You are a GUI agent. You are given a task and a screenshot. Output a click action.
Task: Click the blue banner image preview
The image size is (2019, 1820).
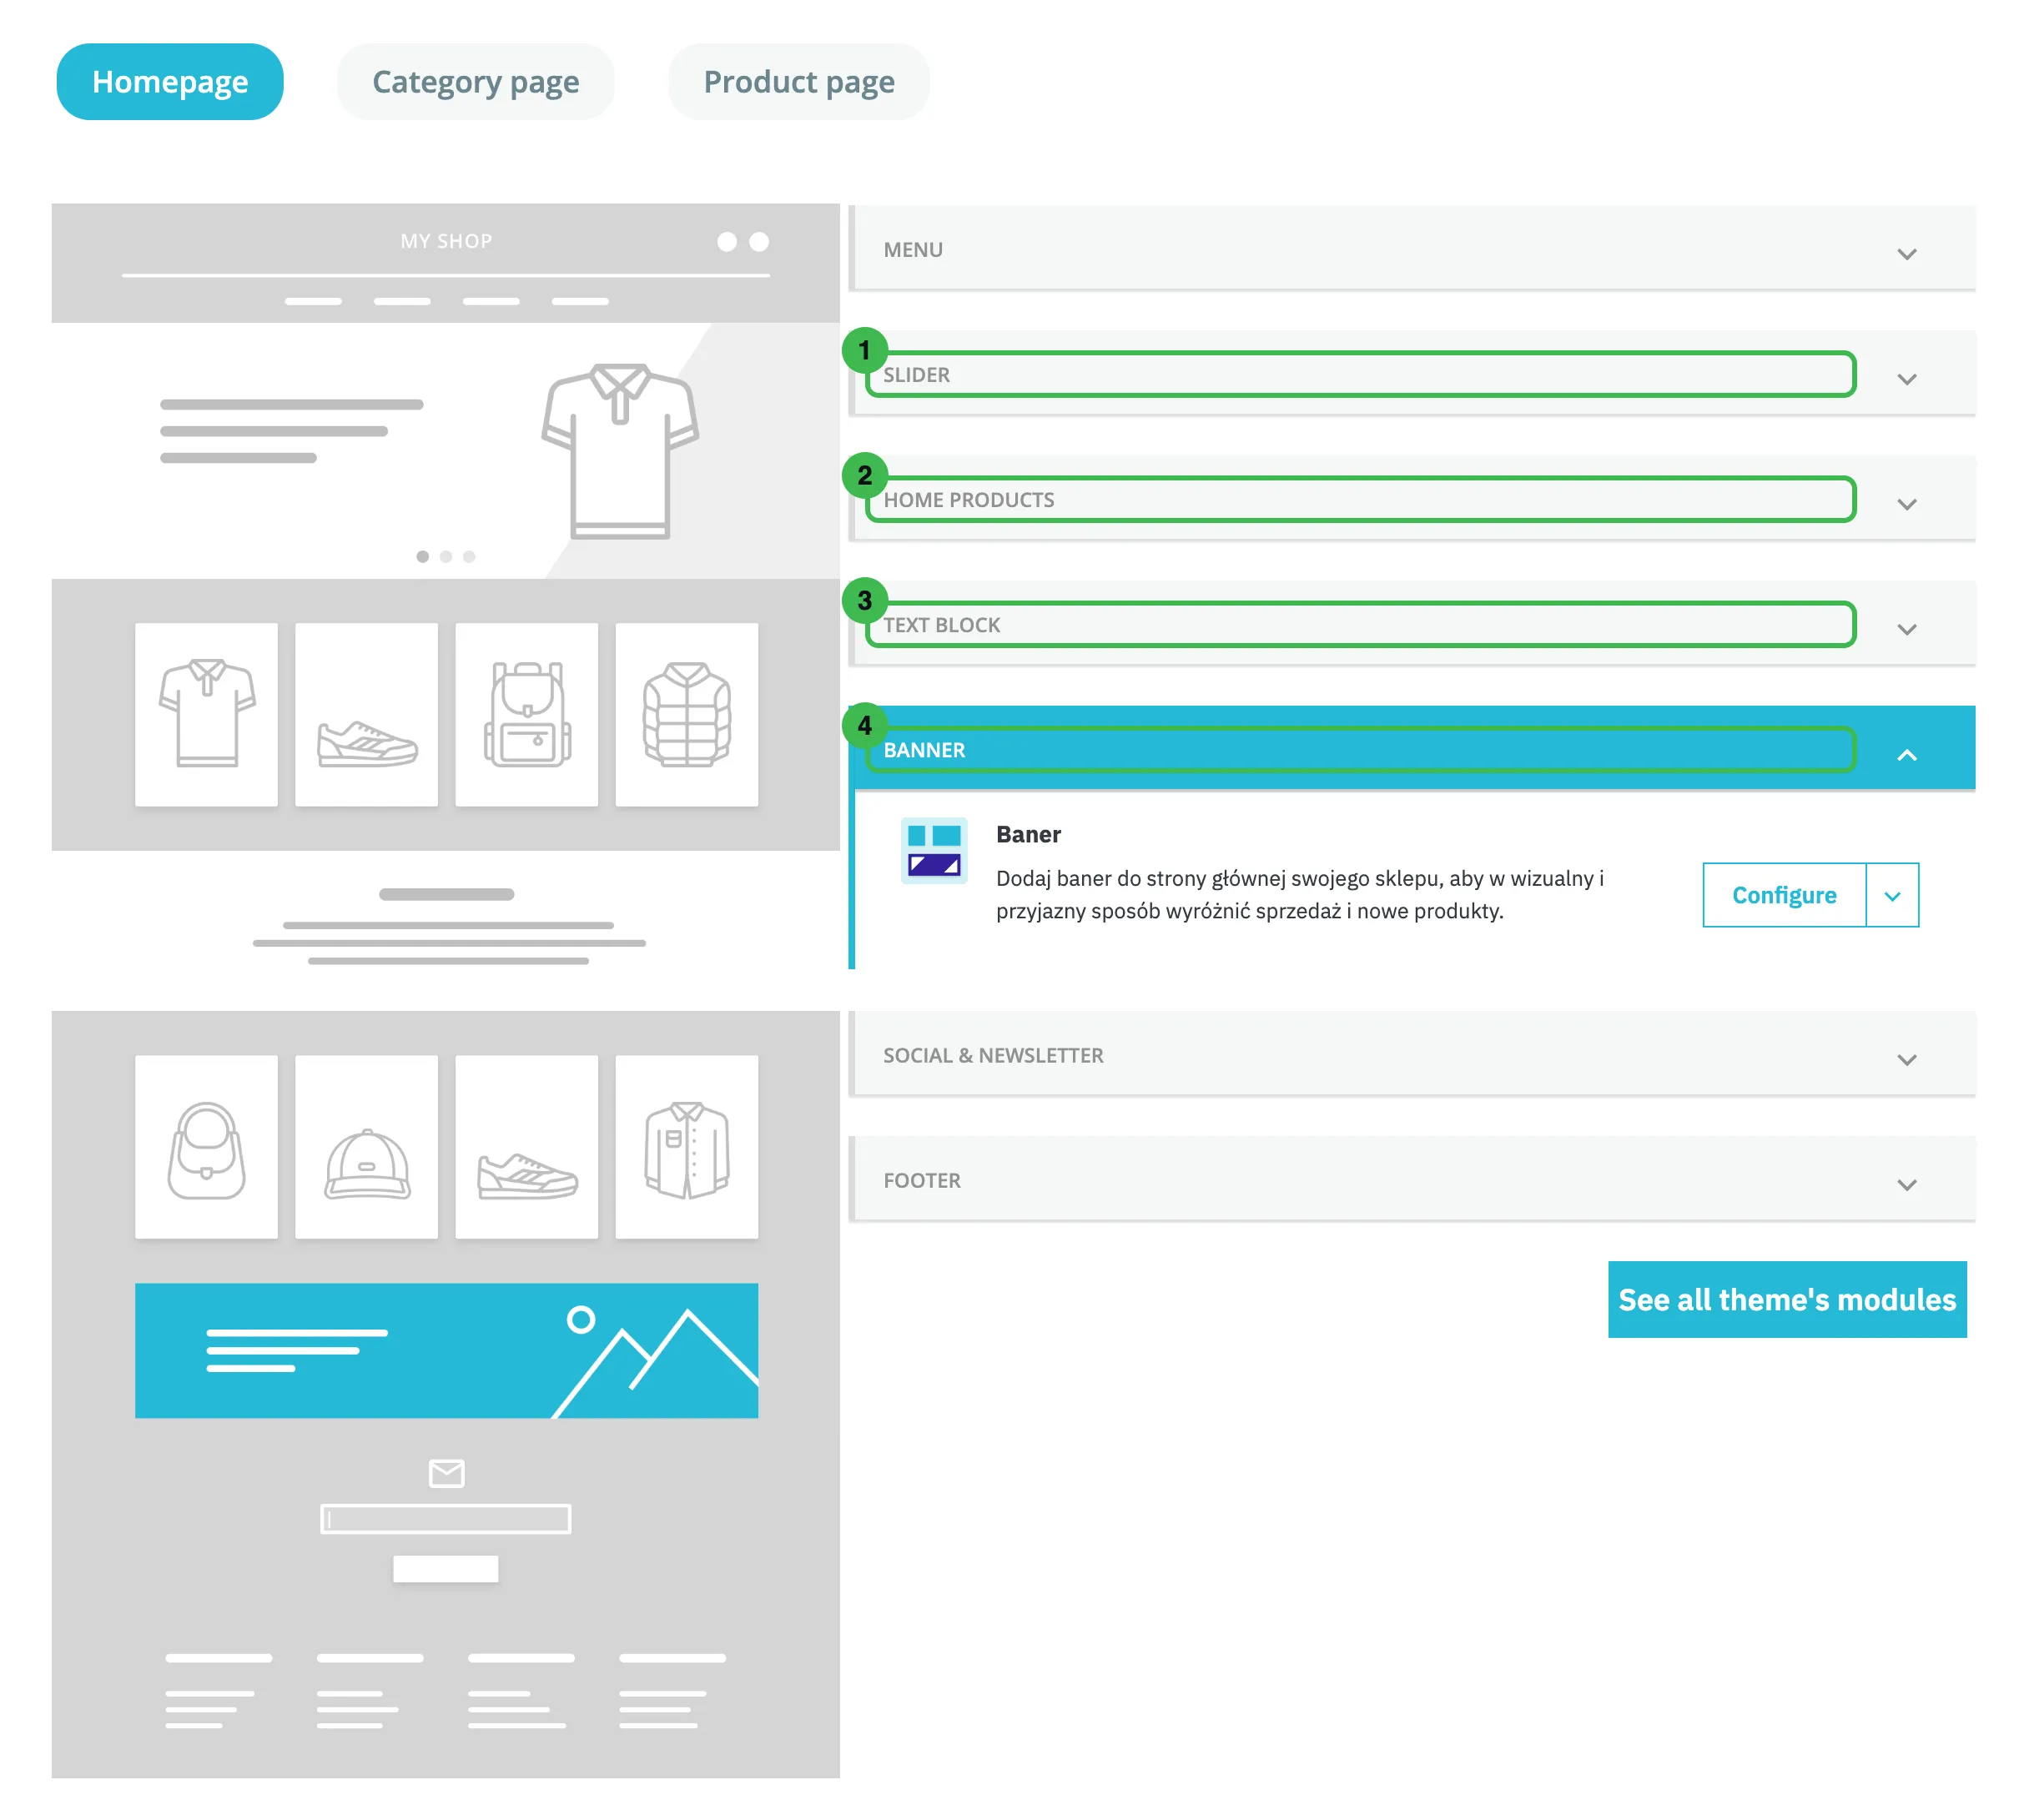pos(446,1350)
